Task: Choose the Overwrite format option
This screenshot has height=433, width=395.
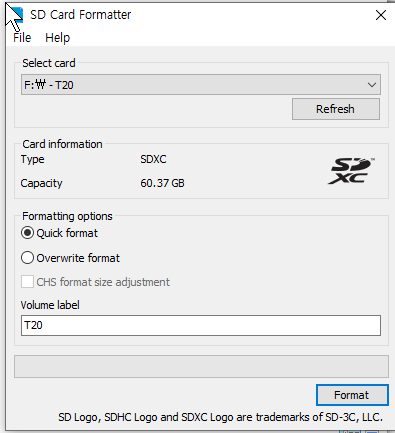Action: (x=27, y=258)
